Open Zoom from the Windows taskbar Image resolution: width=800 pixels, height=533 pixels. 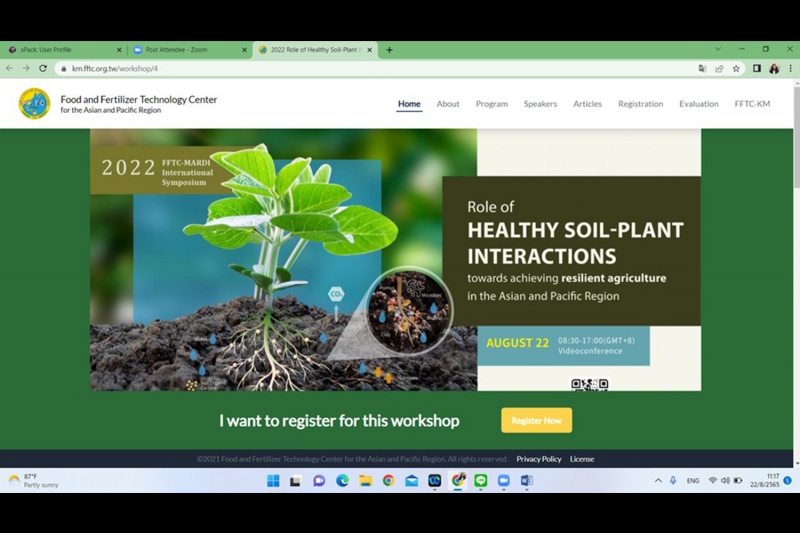pyautogui.click(x=504, y=481)
